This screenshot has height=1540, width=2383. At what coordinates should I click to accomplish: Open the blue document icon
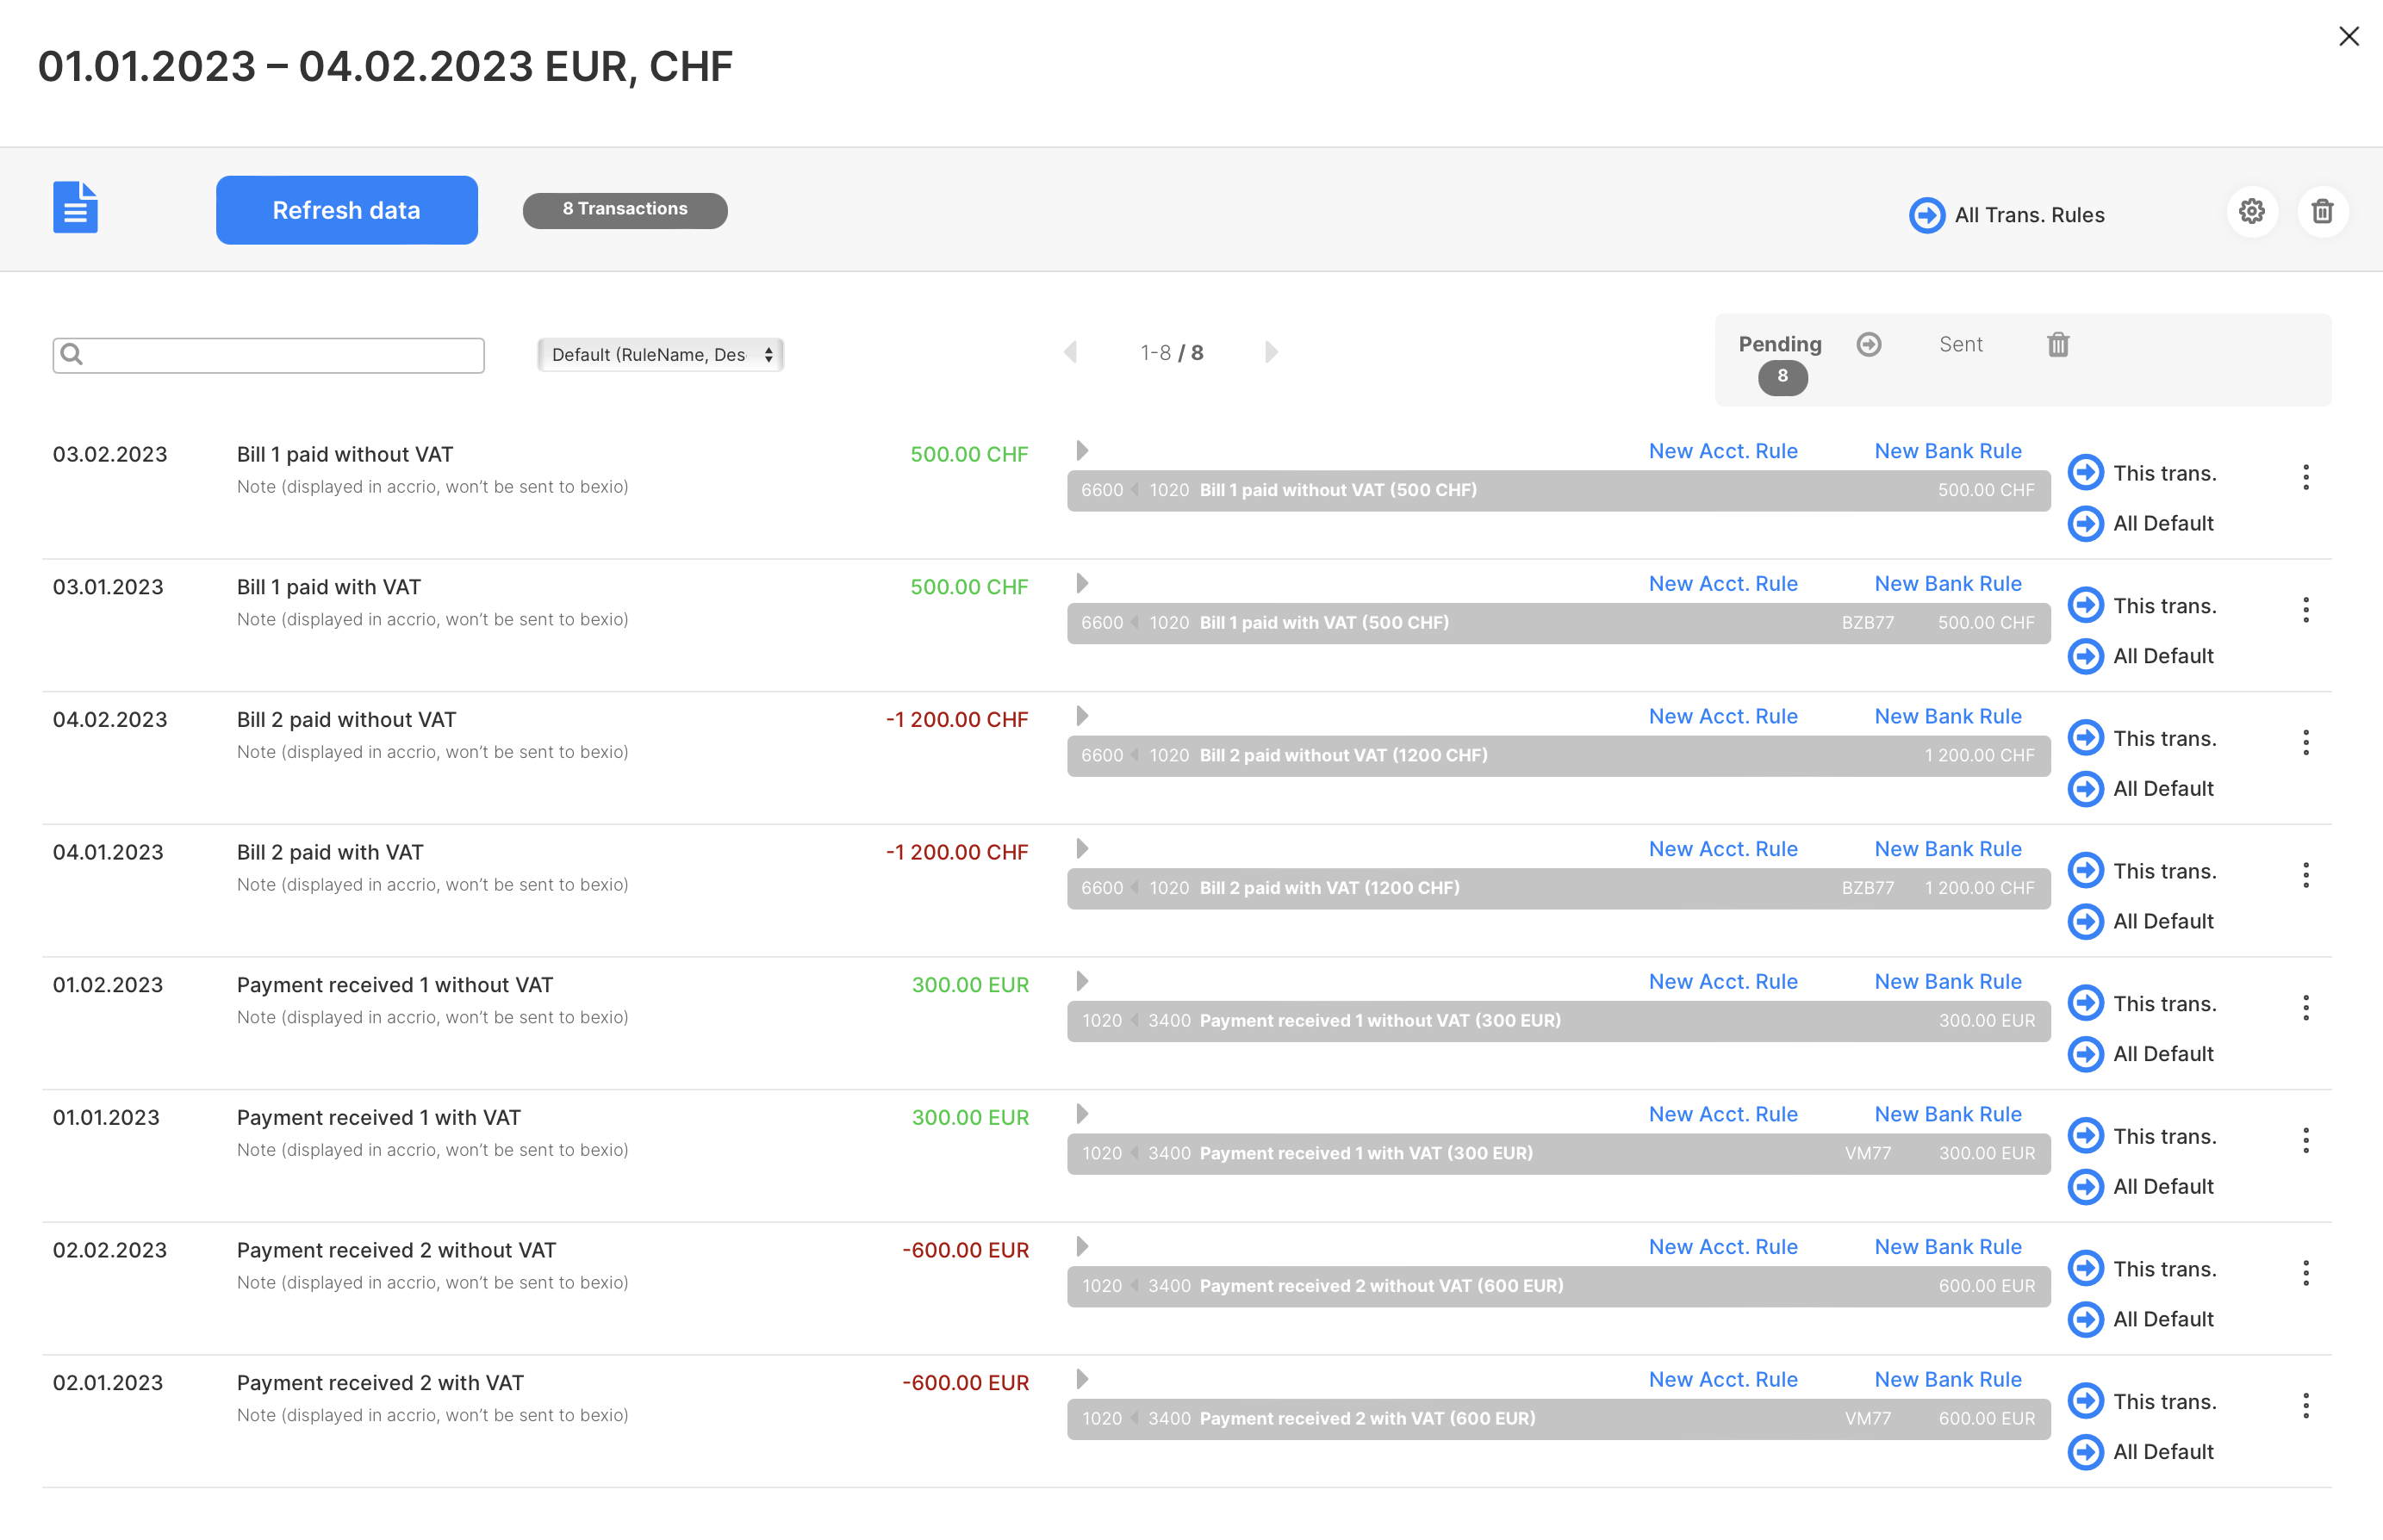click(x=75, y=208)
